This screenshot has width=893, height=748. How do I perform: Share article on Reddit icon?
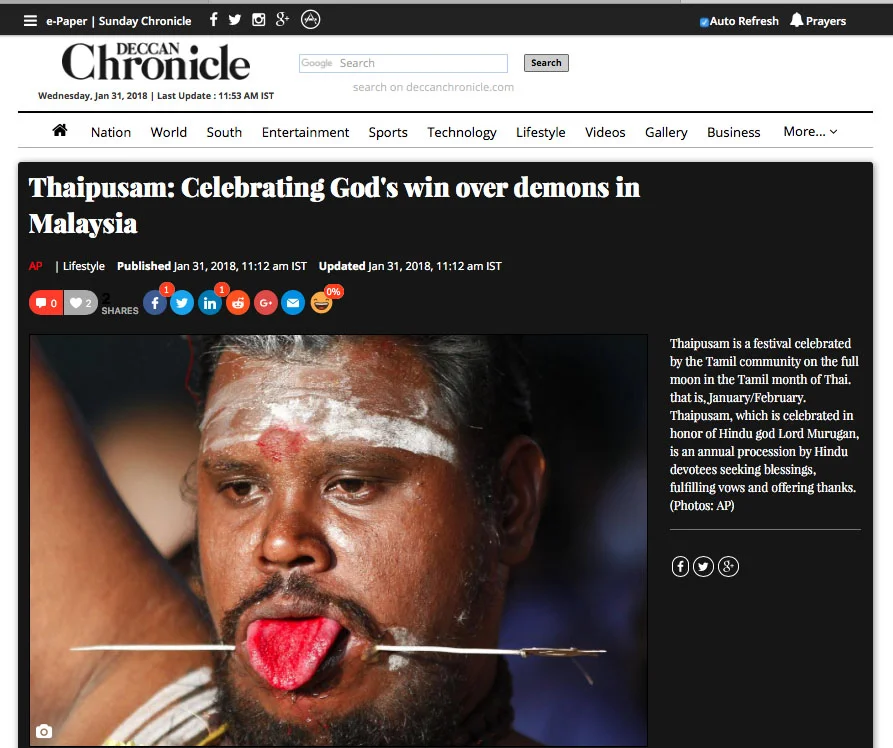pos(238,303)
